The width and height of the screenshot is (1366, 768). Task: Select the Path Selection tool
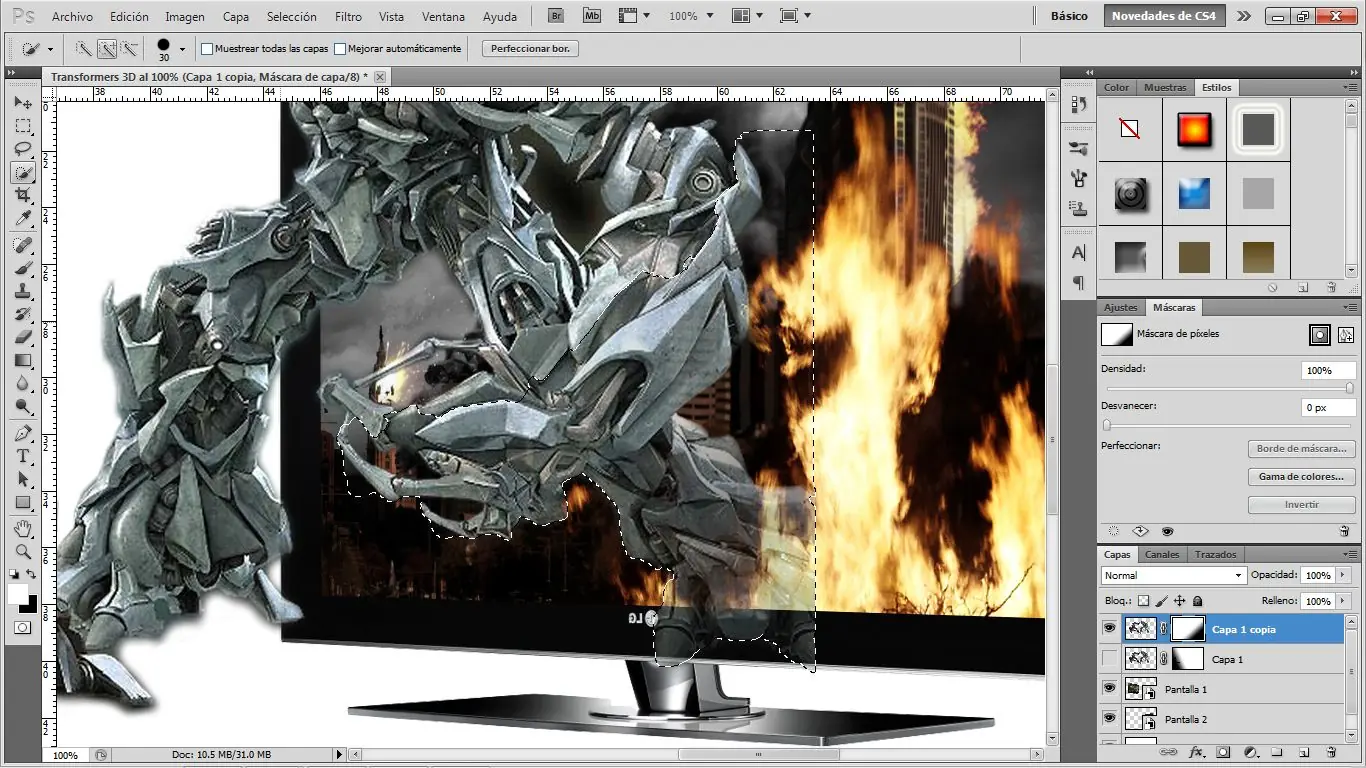(x=22, y=479)
